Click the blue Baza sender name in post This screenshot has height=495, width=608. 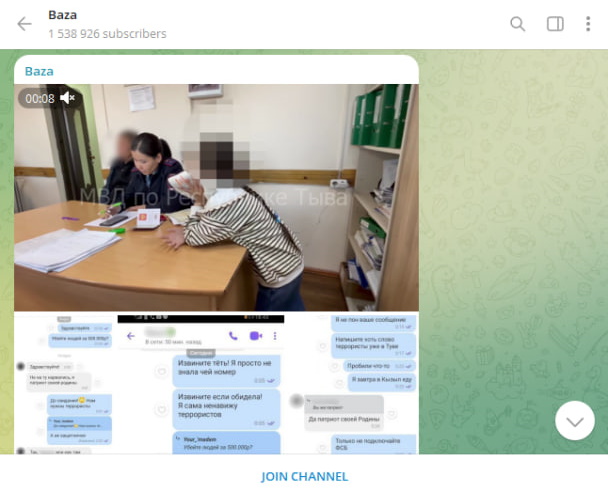point(39,71)
